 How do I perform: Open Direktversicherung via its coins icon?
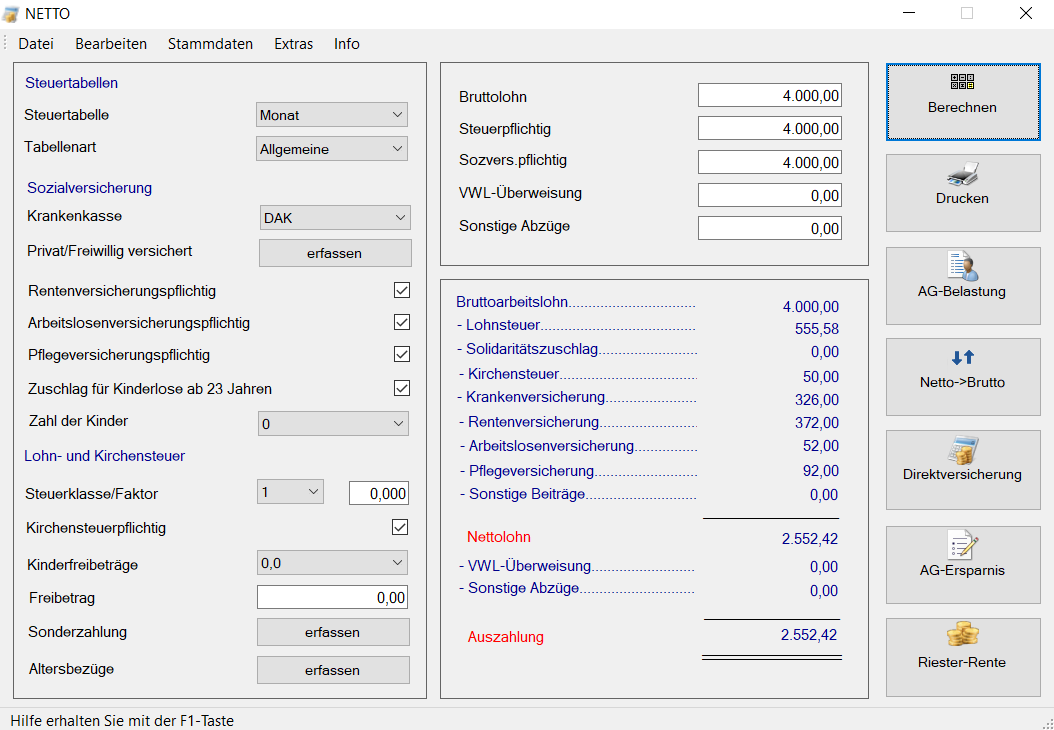tap(962, 450)
